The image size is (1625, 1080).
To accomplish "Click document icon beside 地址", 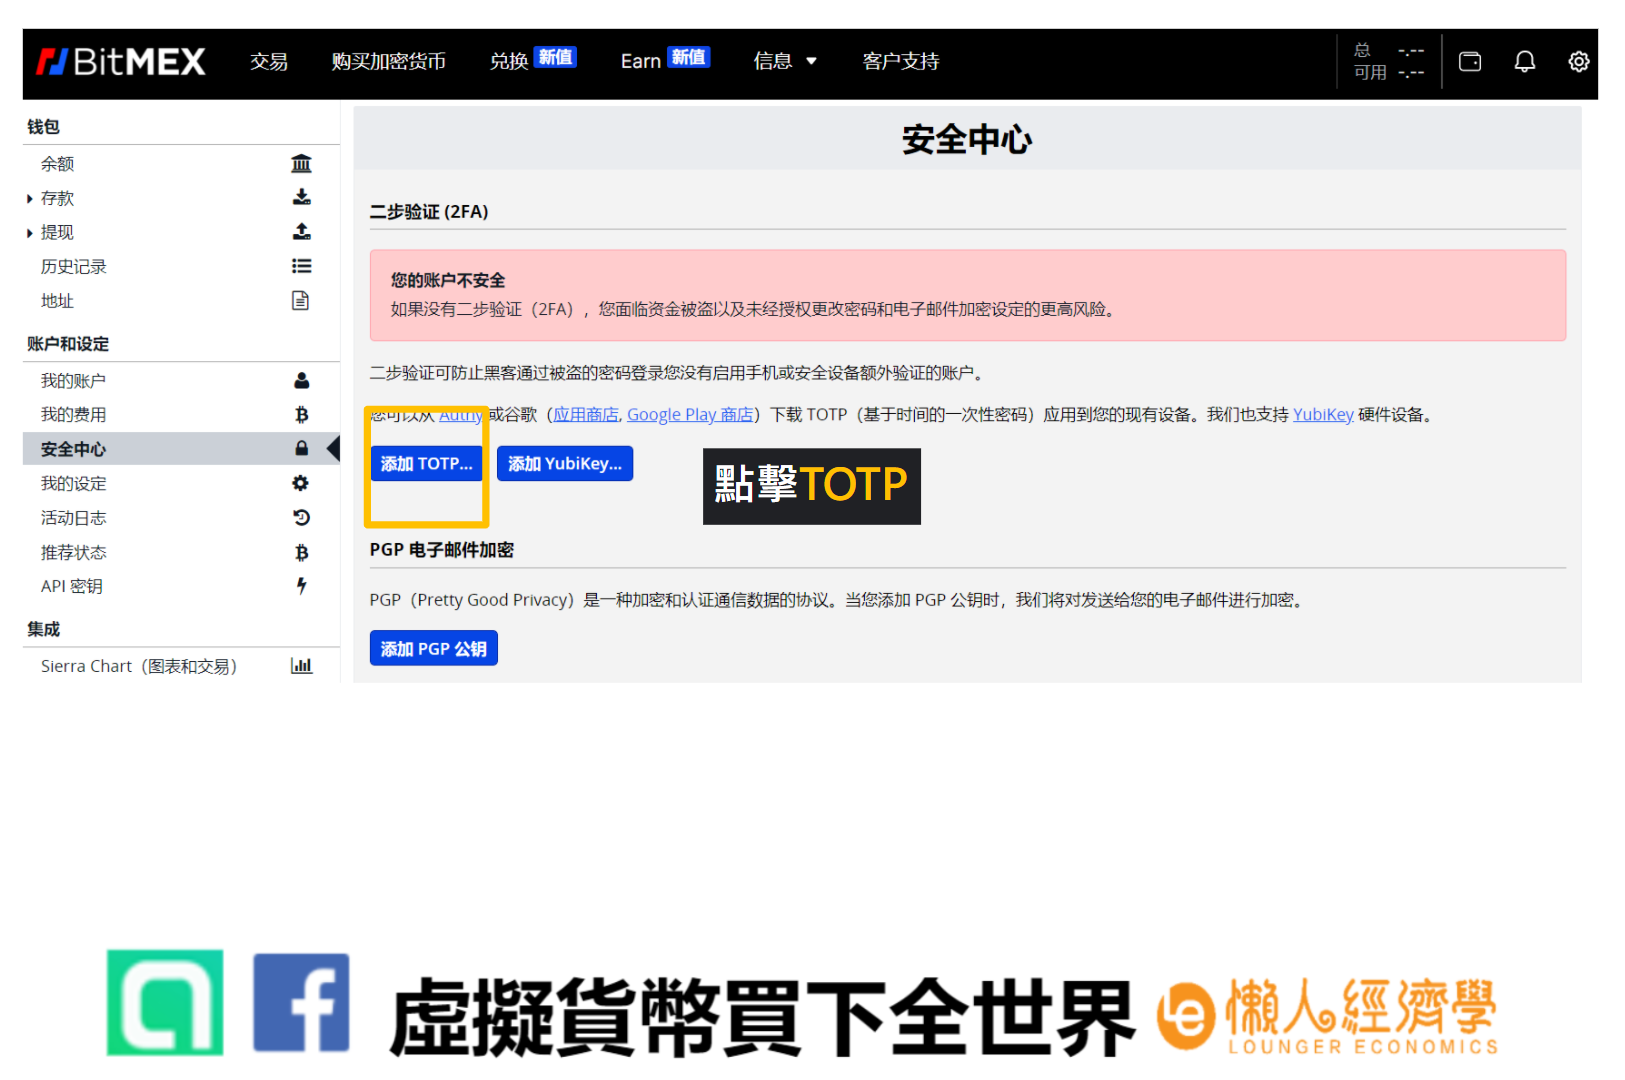I will (x=300, y=300).
